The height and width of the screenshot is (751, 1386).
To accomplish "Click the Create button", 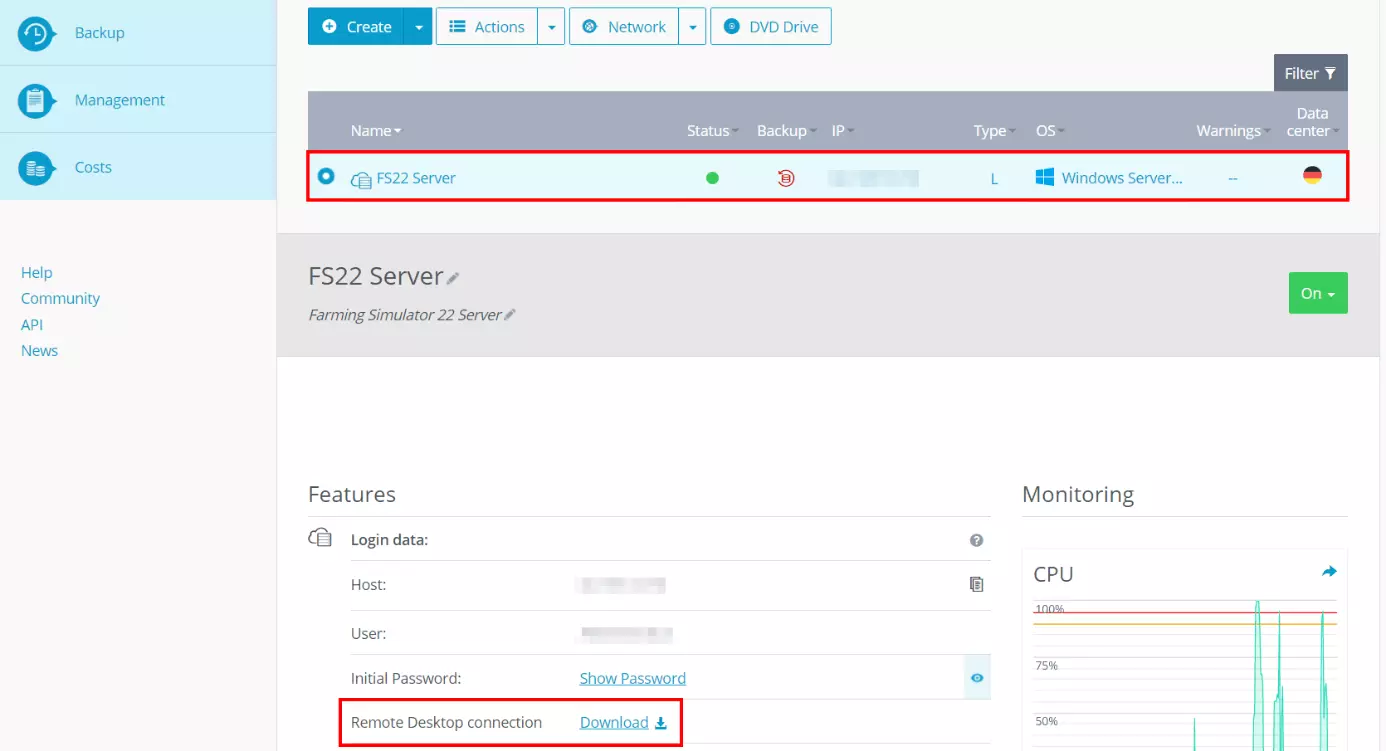I will click(x=356, y=27).
